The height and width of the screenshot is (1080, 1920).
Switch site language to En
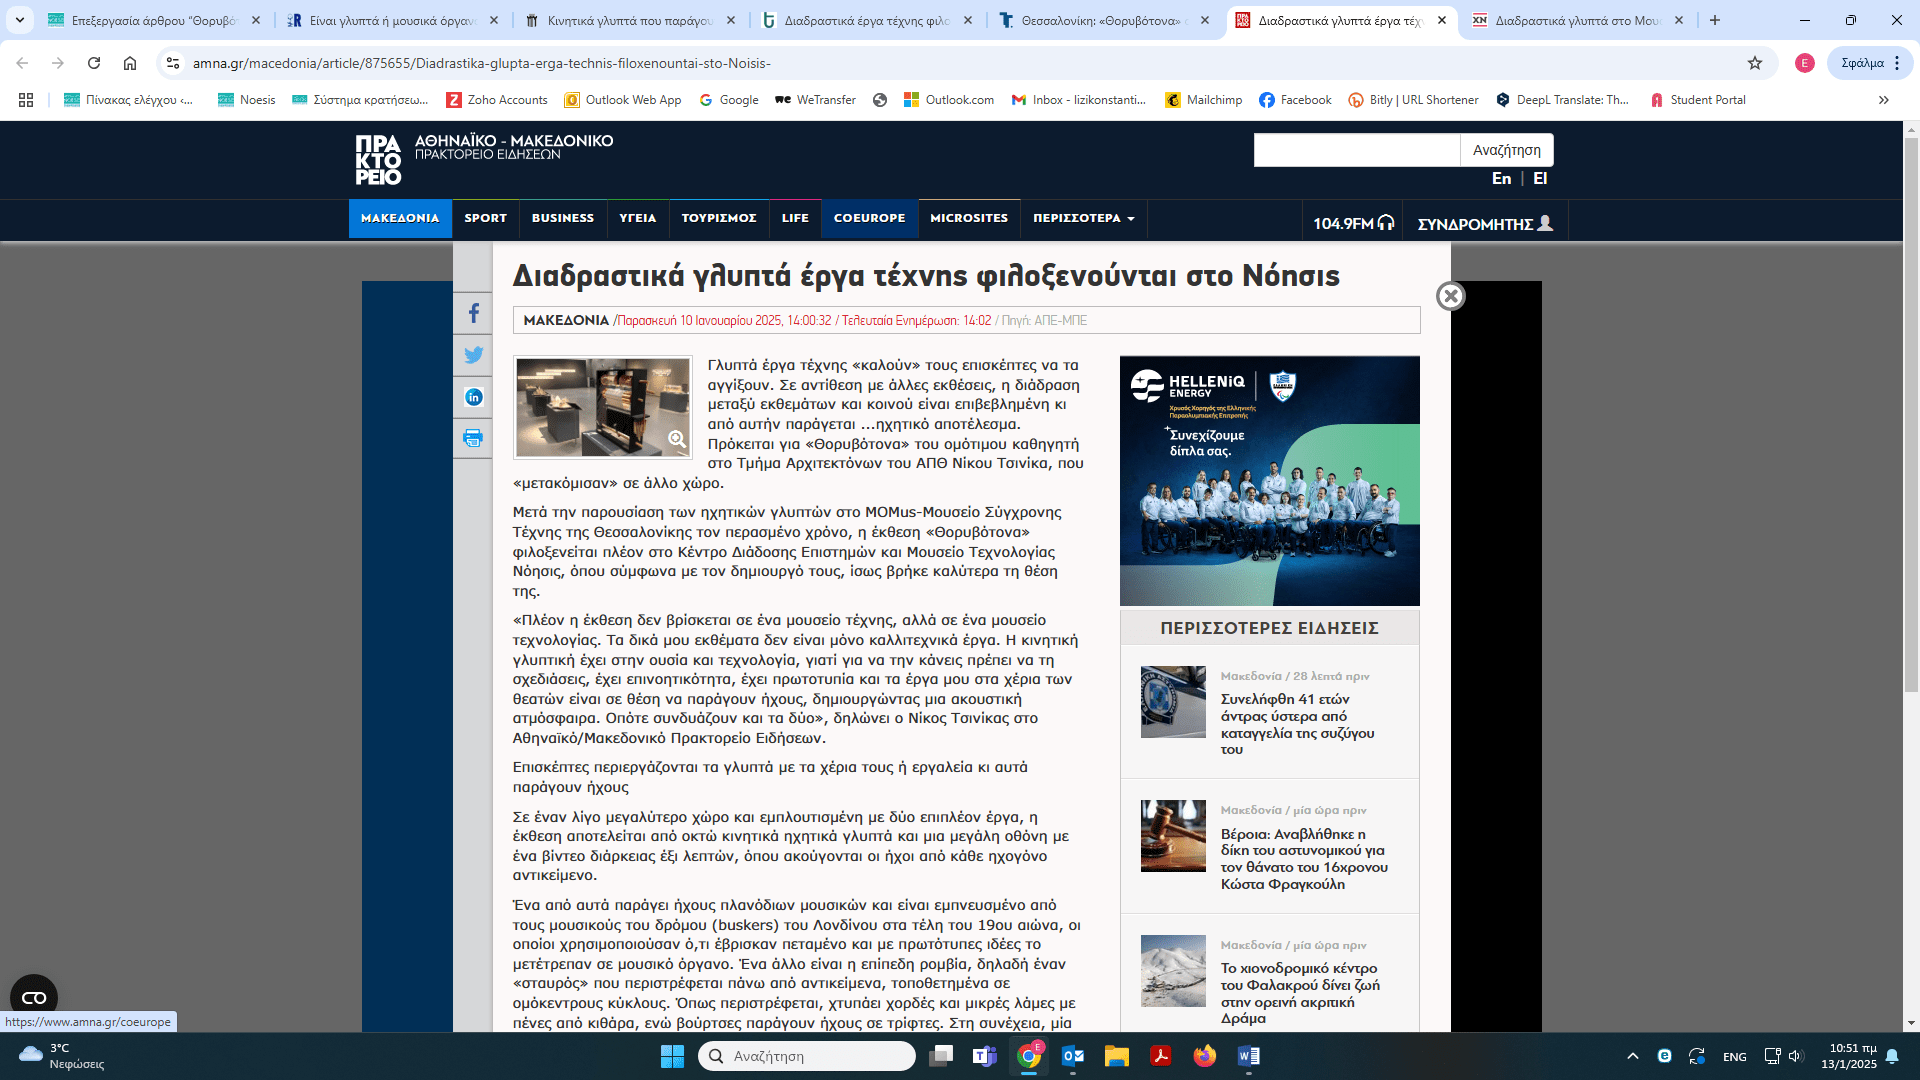tap(1501, 178)
